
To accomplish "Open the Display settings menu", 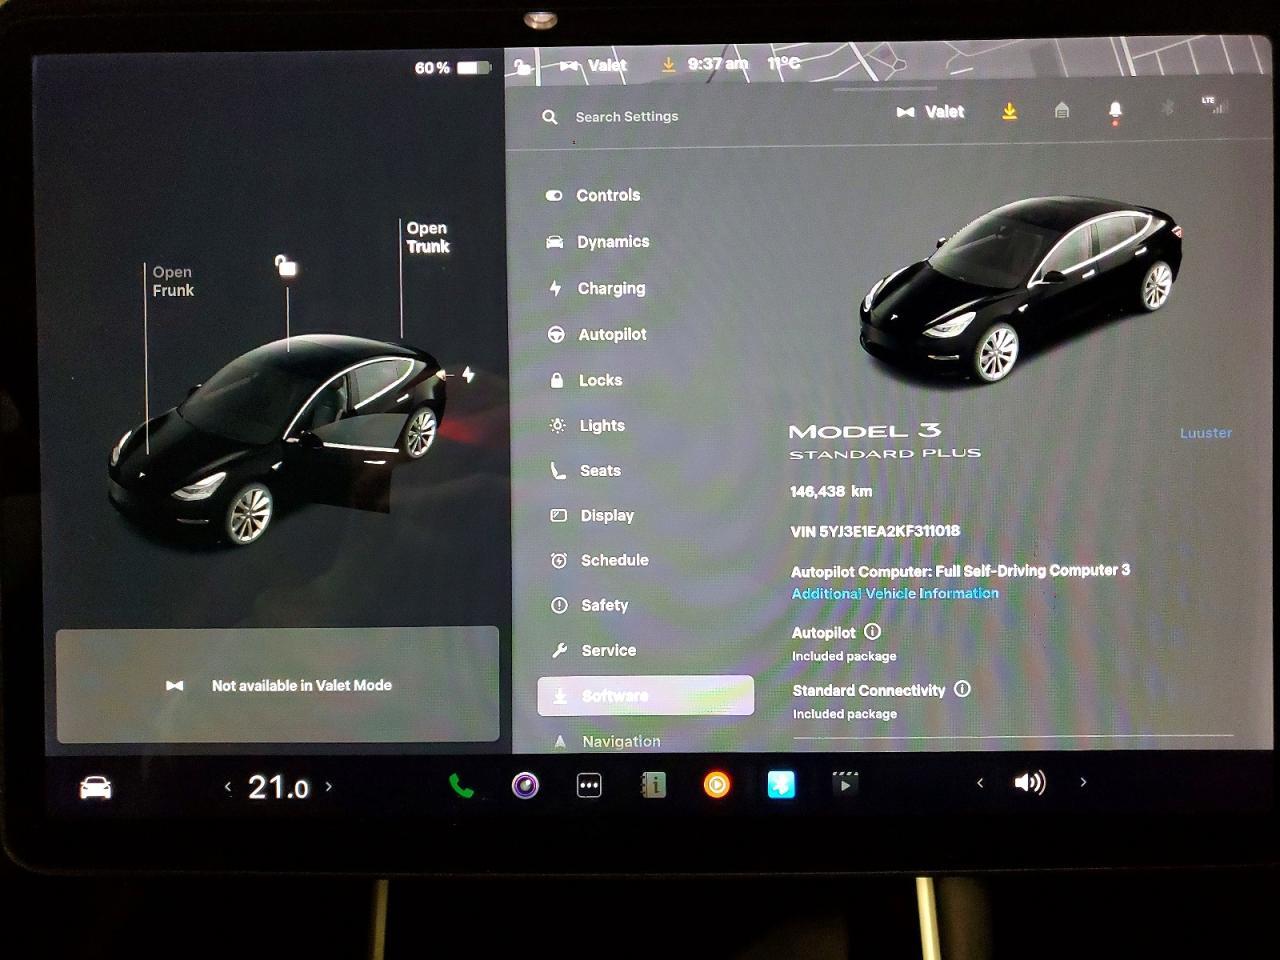I will coord(593,515).
